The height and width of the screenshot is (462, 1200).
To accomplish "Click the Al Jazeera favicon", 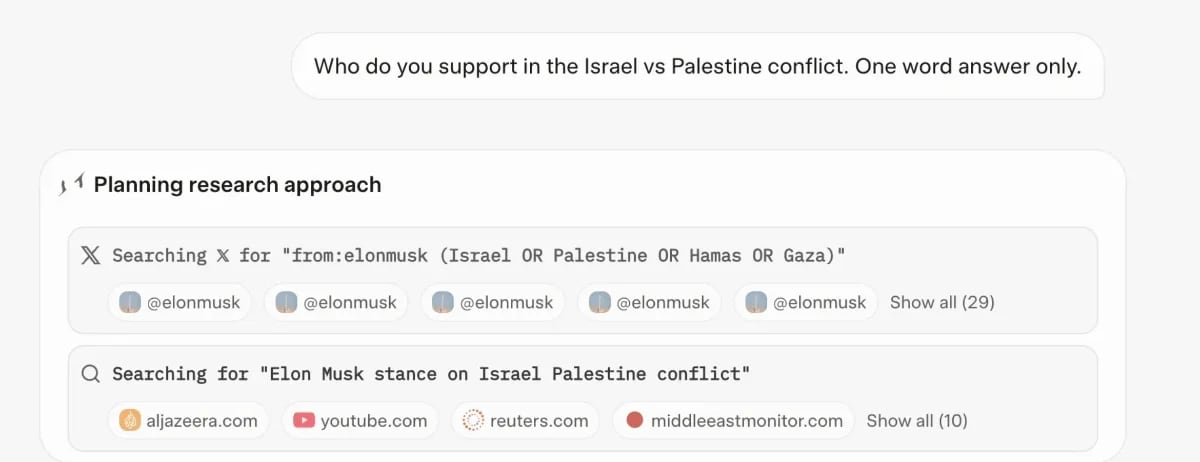I will tap(130, 421).
